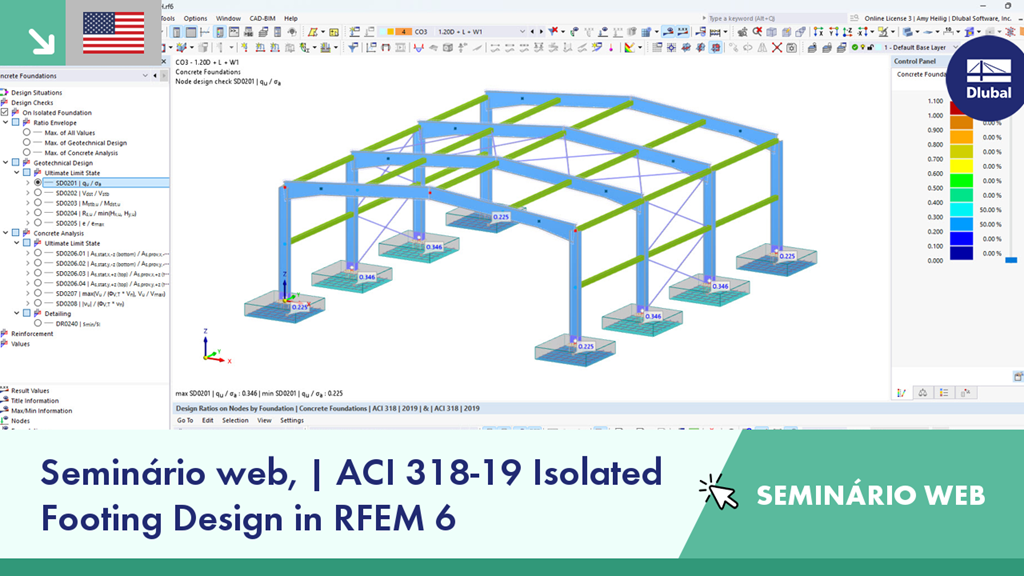Go to previous load case arrow
Viewport: 1024px width, 576px height.
coord(532,31)
